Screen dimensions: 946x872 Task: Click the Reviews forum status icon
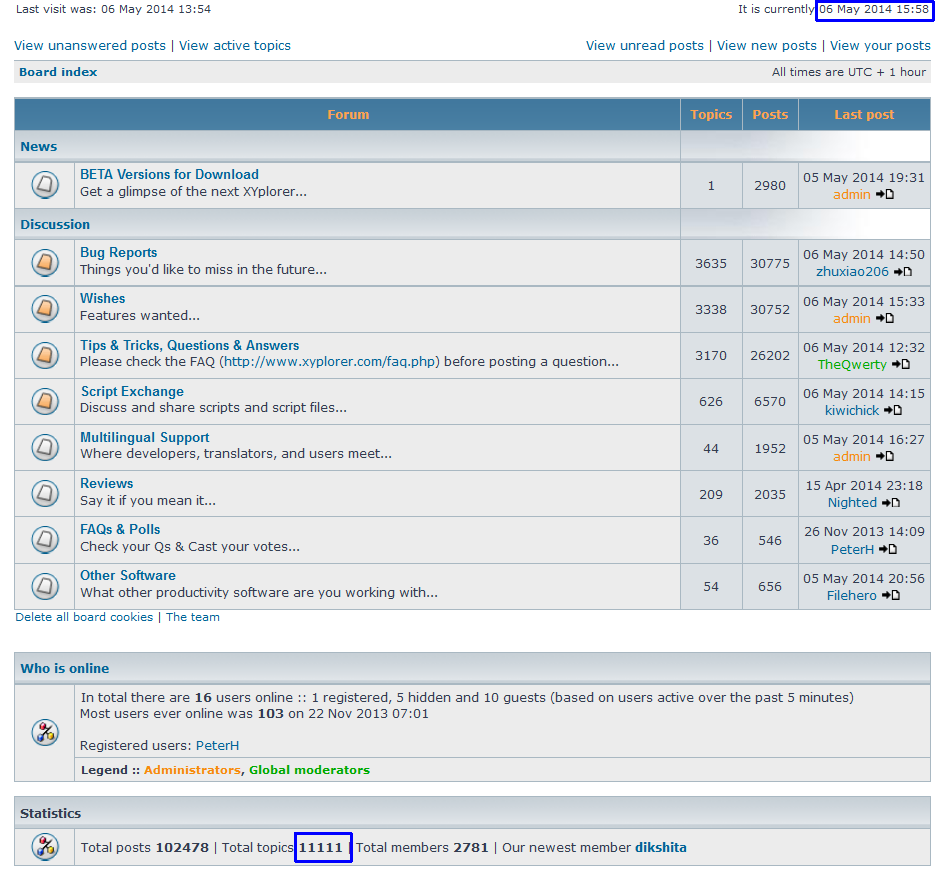(44, 493)
